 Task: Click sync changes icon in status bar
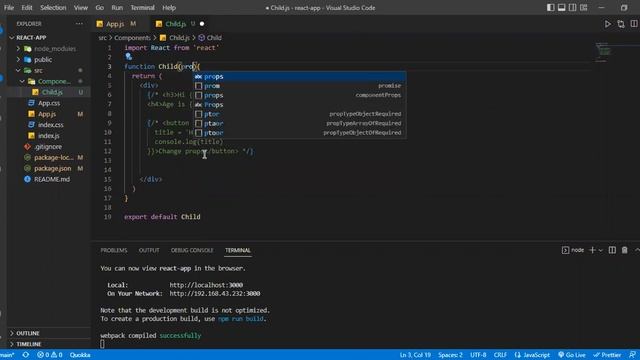[25, 355]
